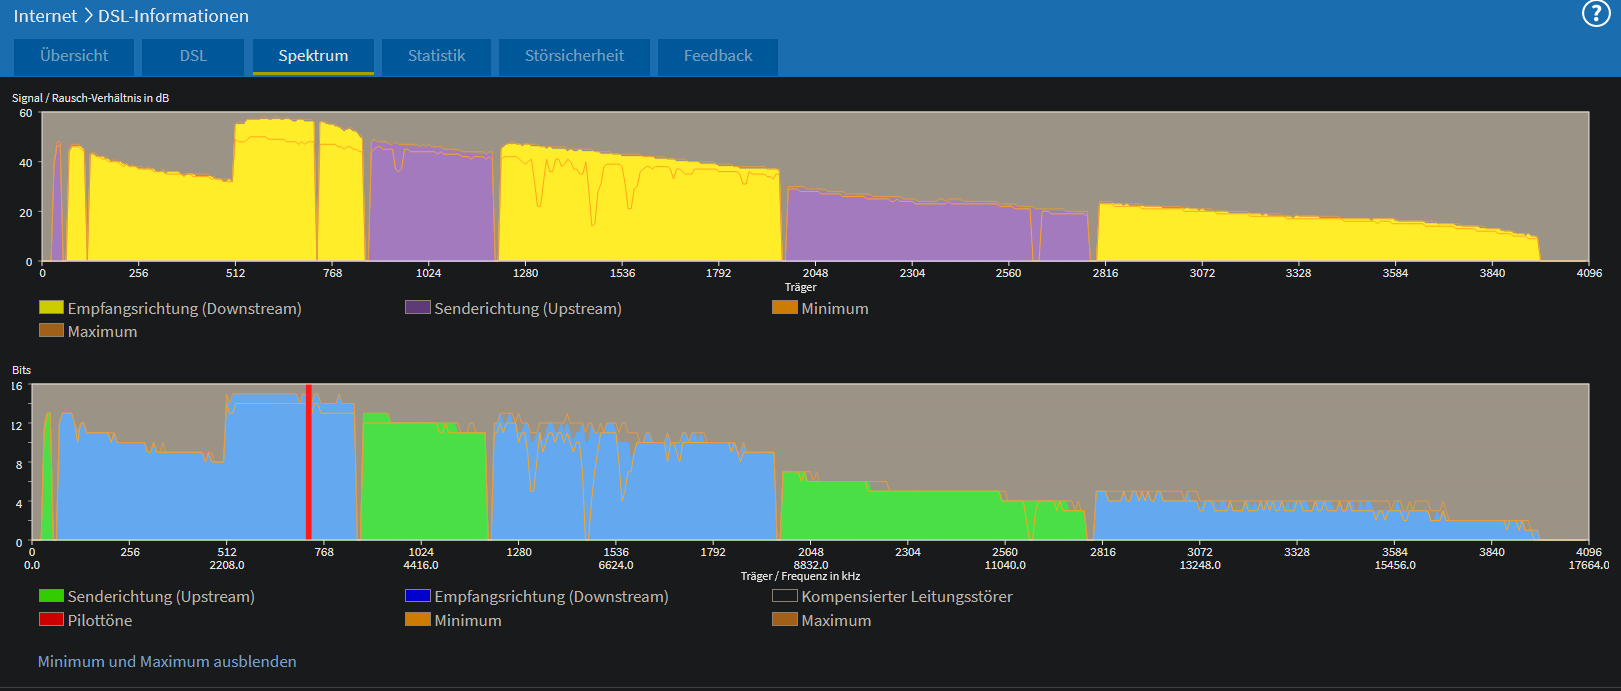Click the 8832.0 frequency value
The width and height of the screenshot is (1621, 691).
point(811,565)
